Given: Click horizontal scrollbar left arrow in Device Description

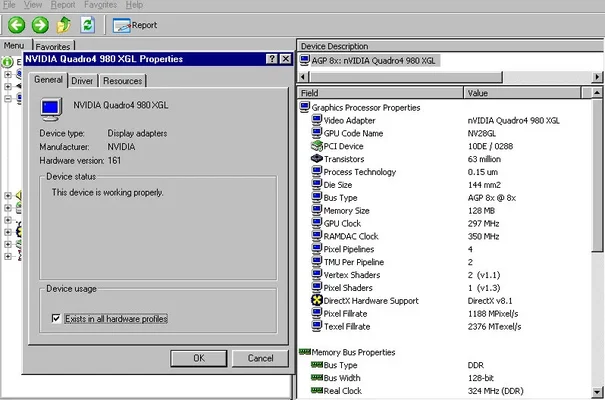Looking at the screenshot, I should [303, 77].
